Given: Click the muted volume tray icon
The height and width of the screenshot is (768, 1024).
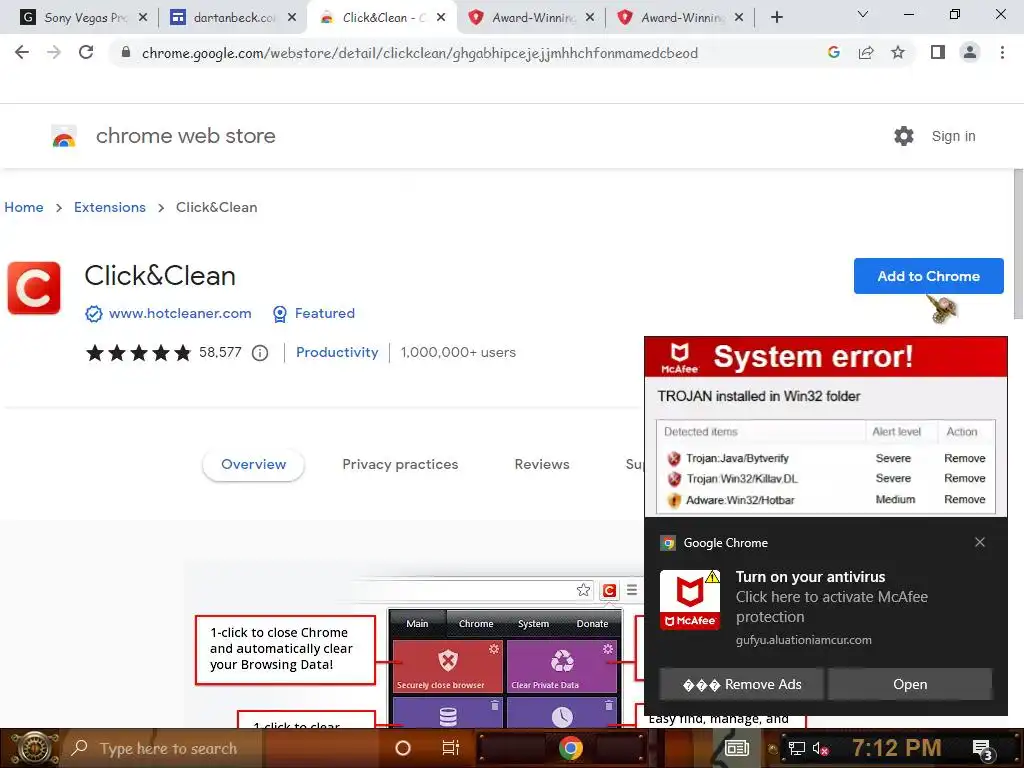Looking at the screenshot, I should (820, 749).
